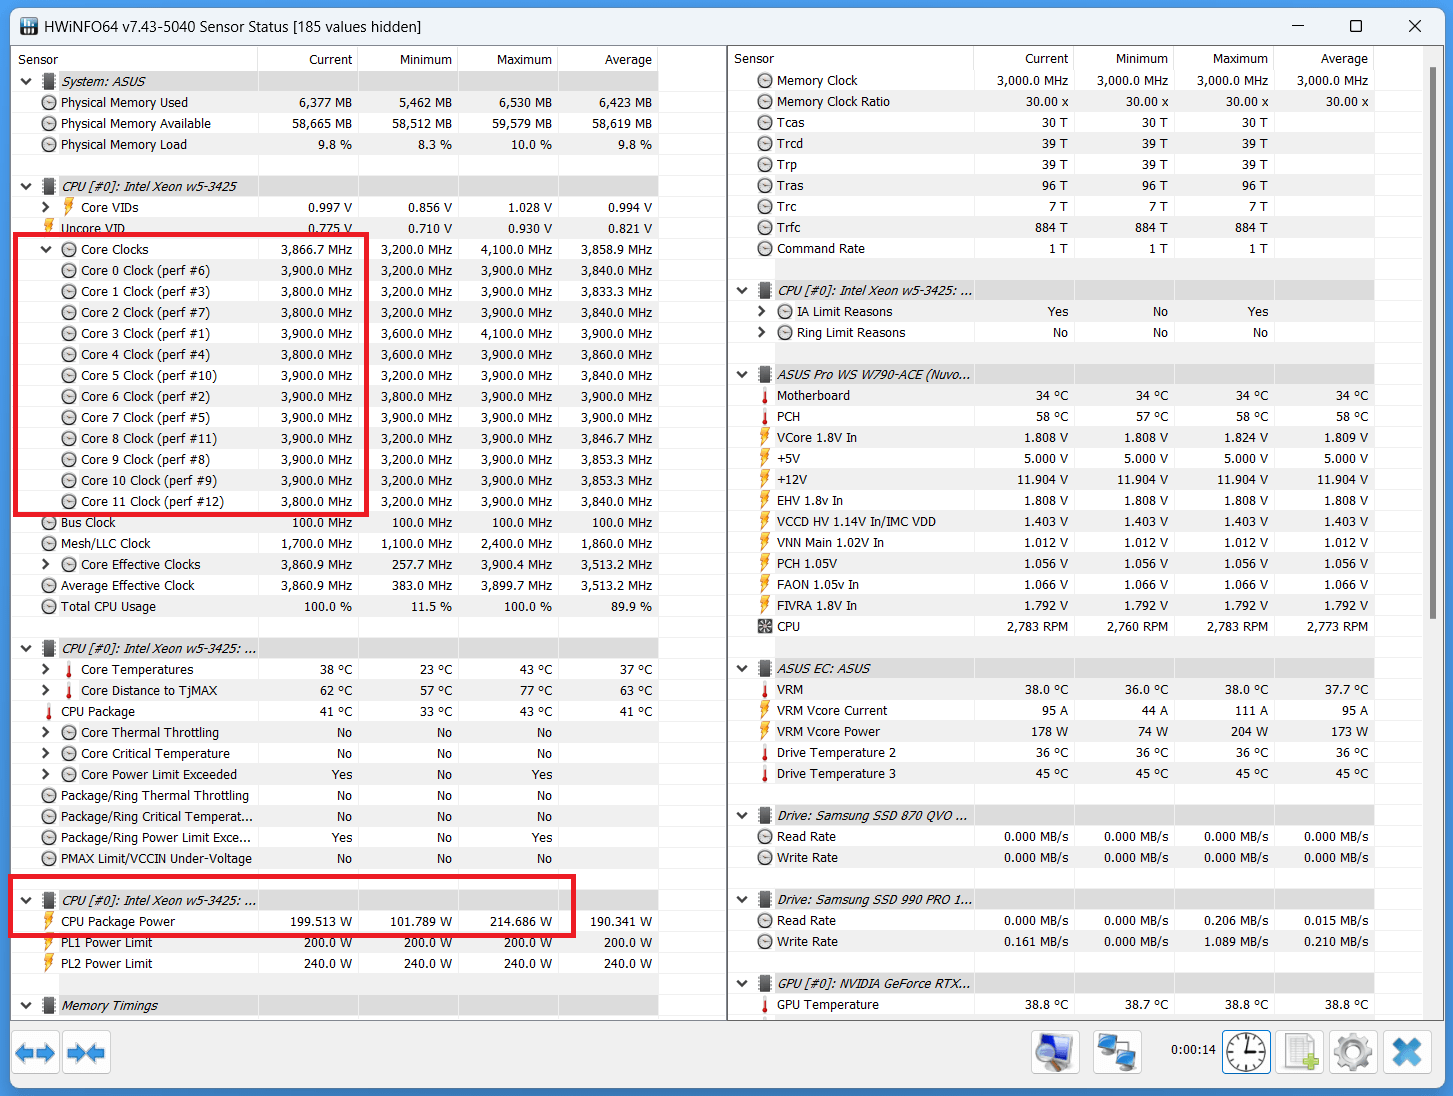Click the fan icon next to CPU RPM row
The height and width of the screenshot is (1096, 1453).
[765, 626]
